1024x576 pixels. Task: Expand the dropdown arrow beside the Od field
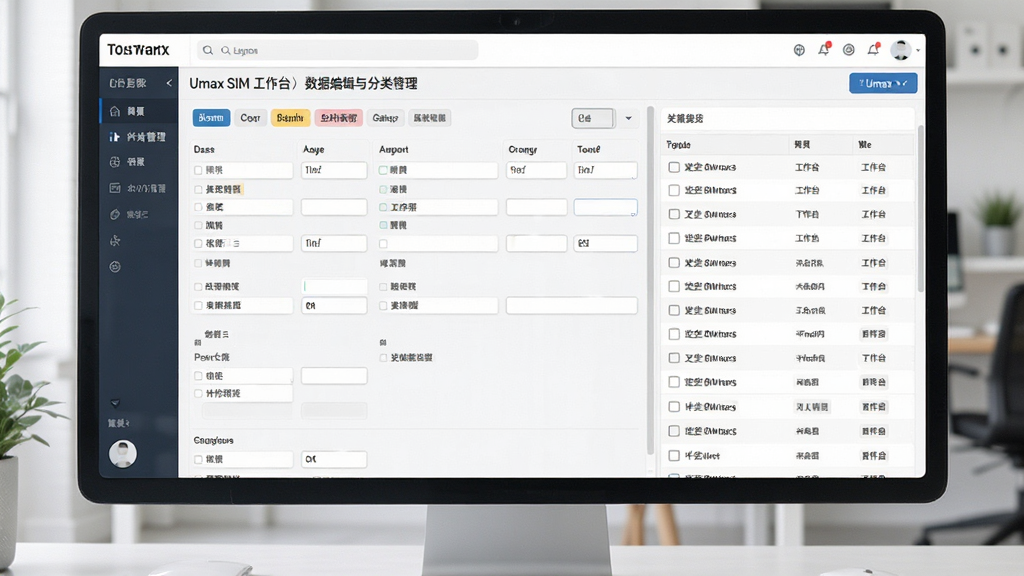tap(628, 118)
